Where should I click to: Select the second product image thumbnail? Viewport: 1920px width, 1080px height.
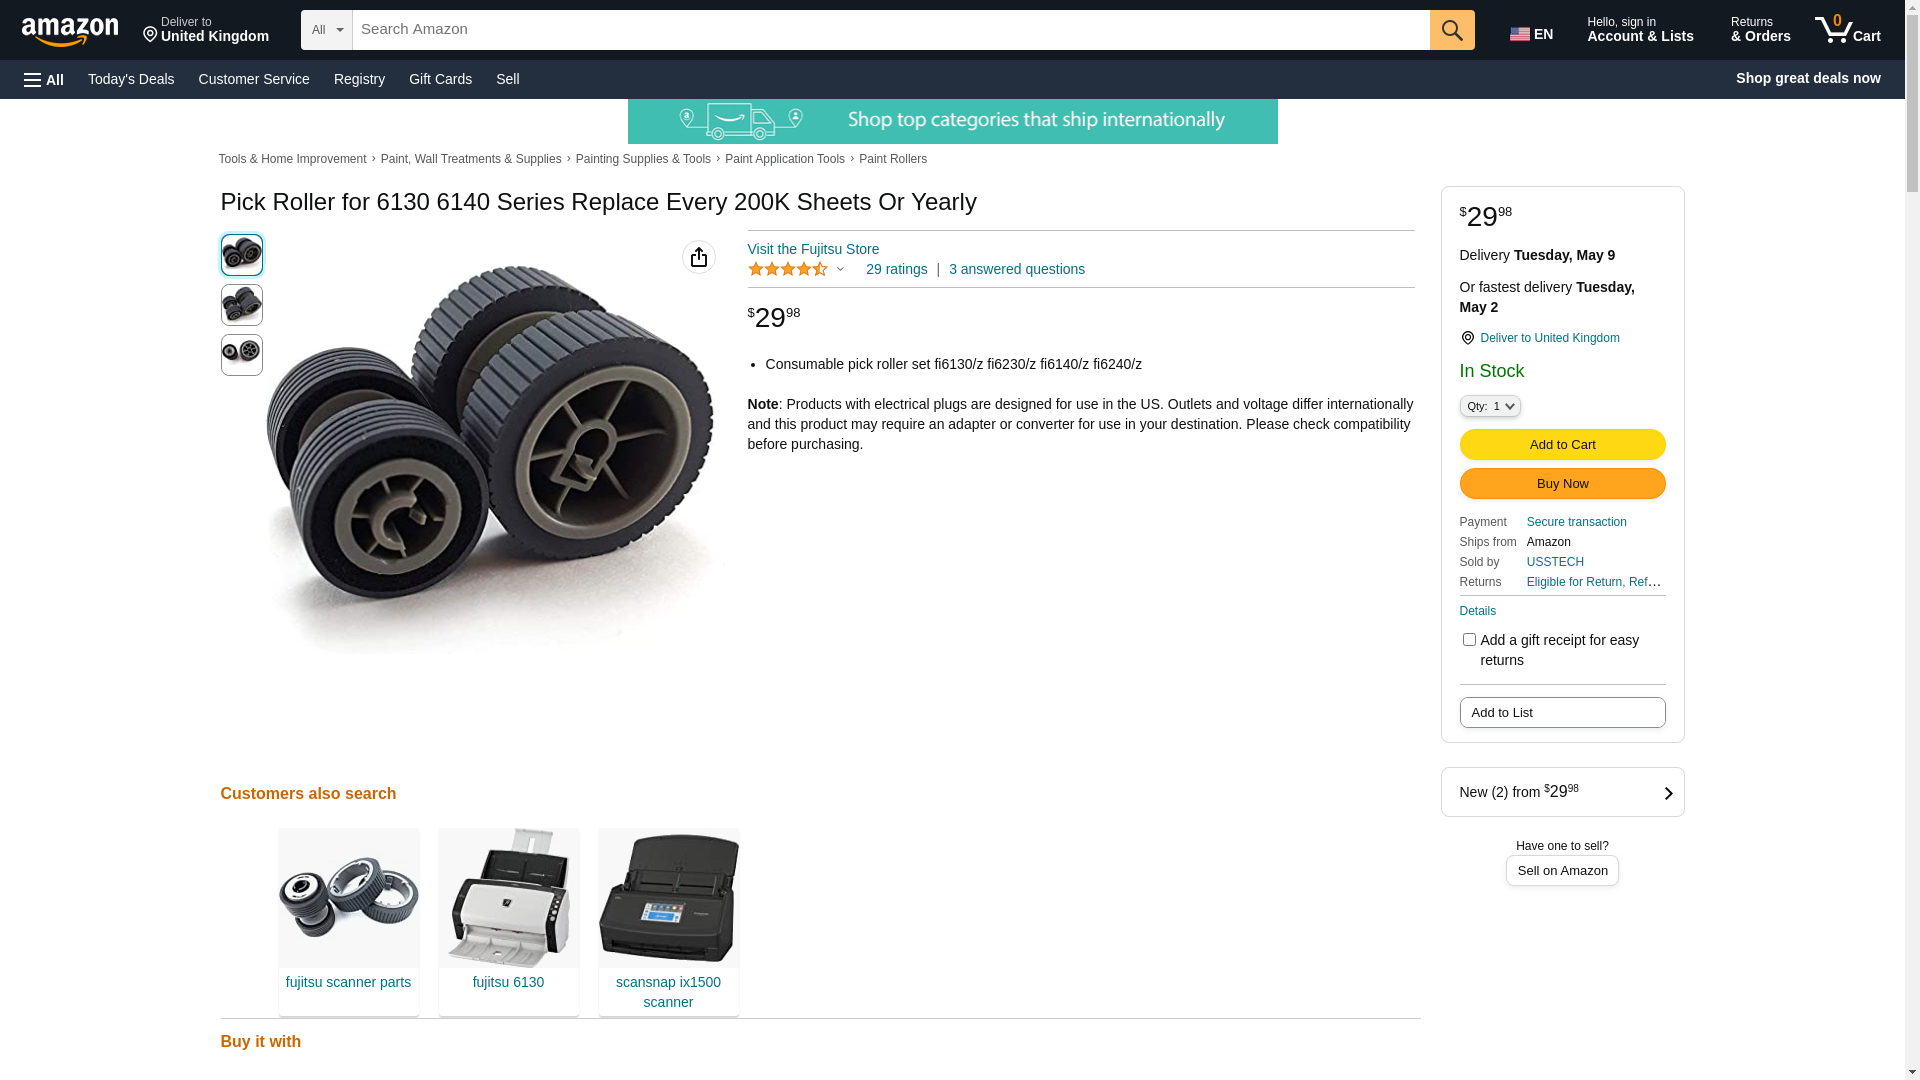(x=242, y=305)
